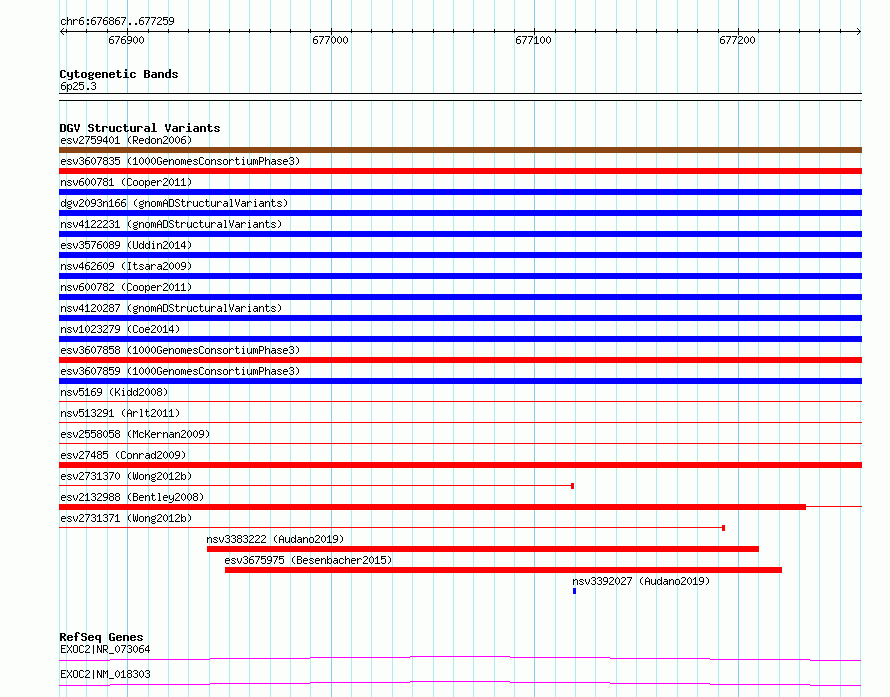Open the EXOC2|NM_018303 gene label
The image size is (890, 697).
pyautogui.click(x=105, y=674)
